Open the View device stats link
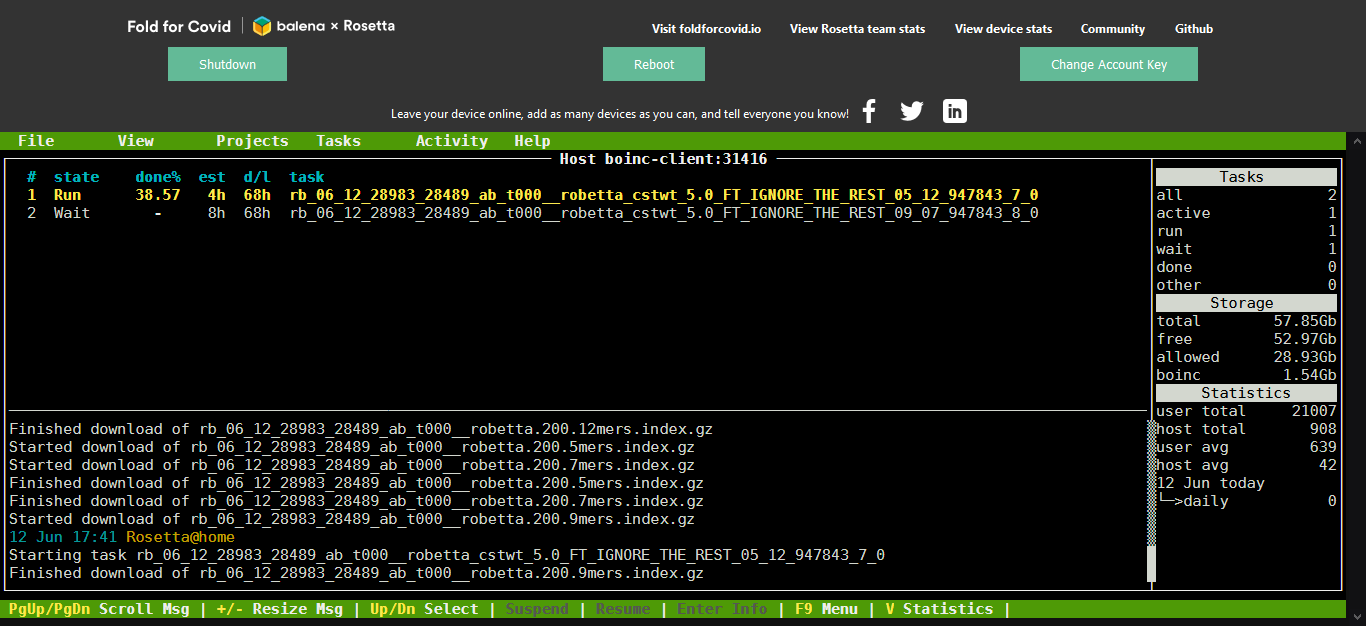The image size is (1366, 626). click(1003, 29)
